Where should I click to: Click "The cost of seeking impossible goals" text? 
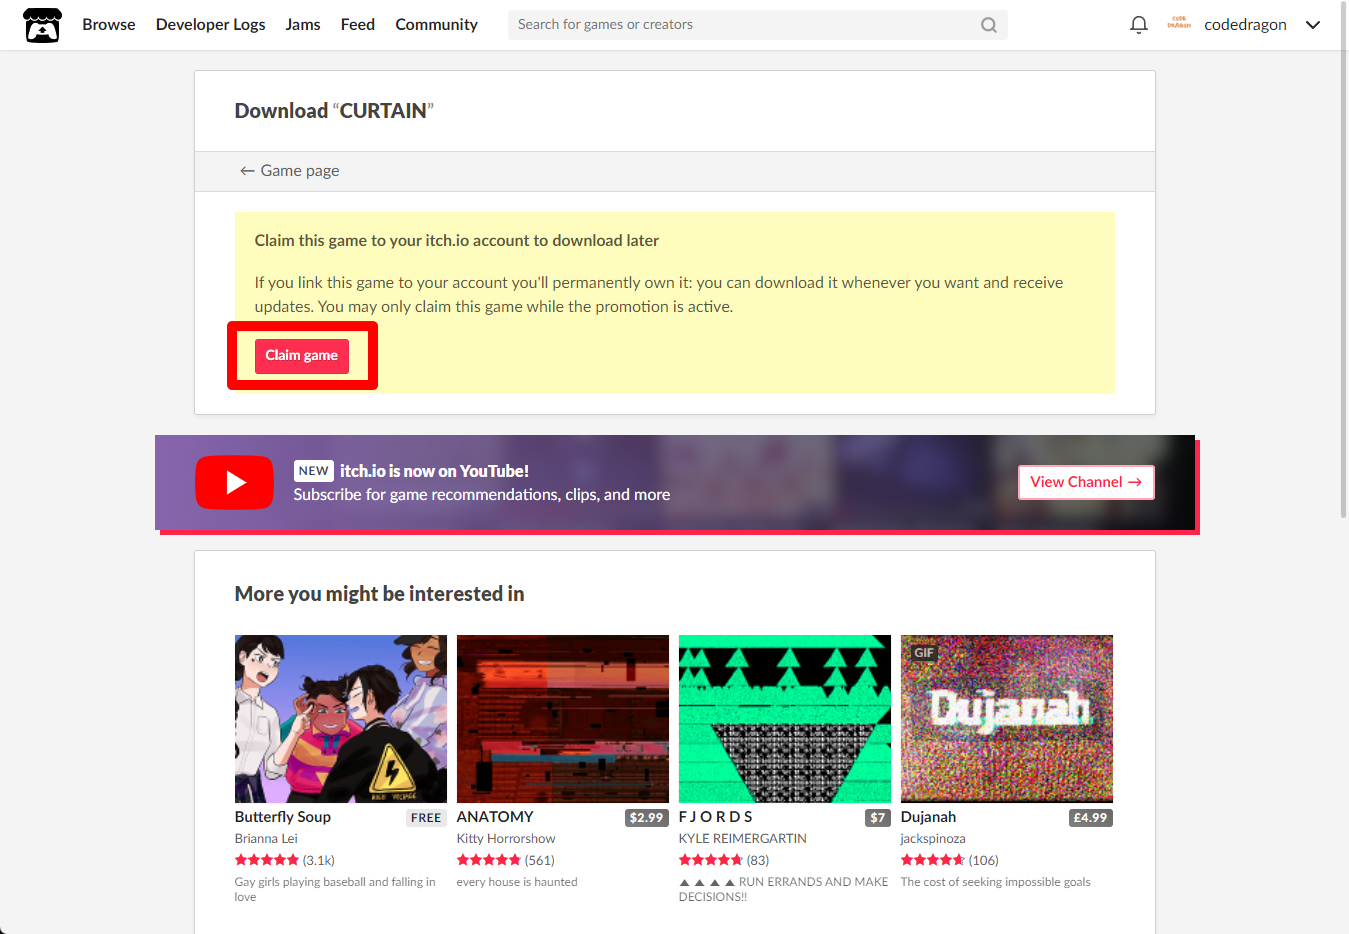pos(996,882)
